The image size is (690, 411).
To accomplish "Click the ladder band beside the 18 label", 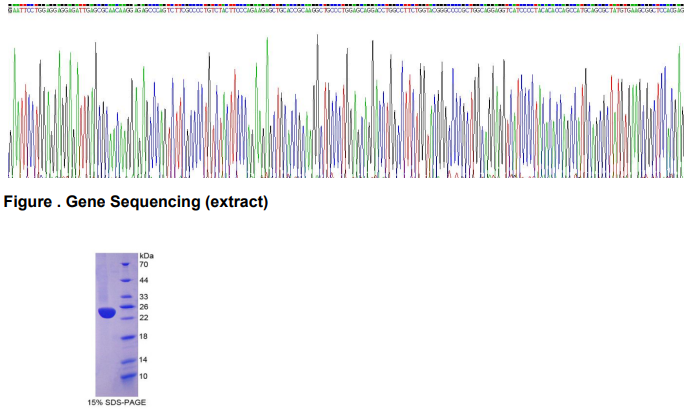I will coord(126,337).
